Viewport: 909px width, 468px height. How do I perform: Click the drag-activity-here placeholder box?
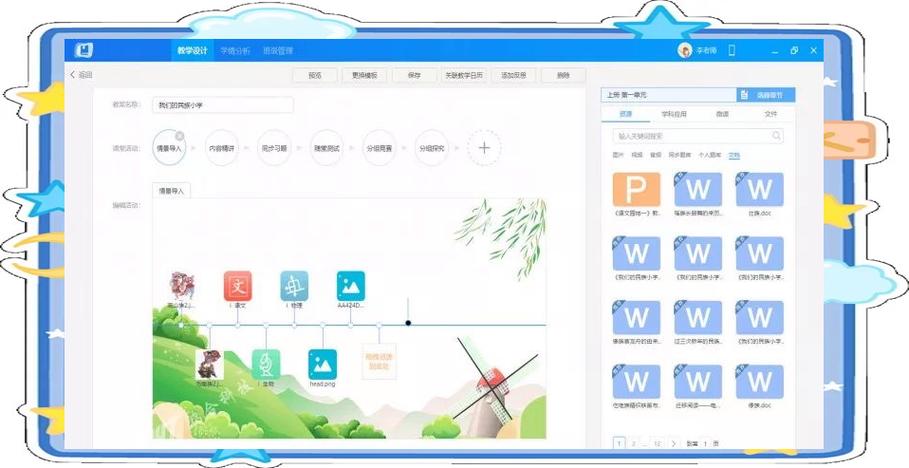[x=379, y=362]
